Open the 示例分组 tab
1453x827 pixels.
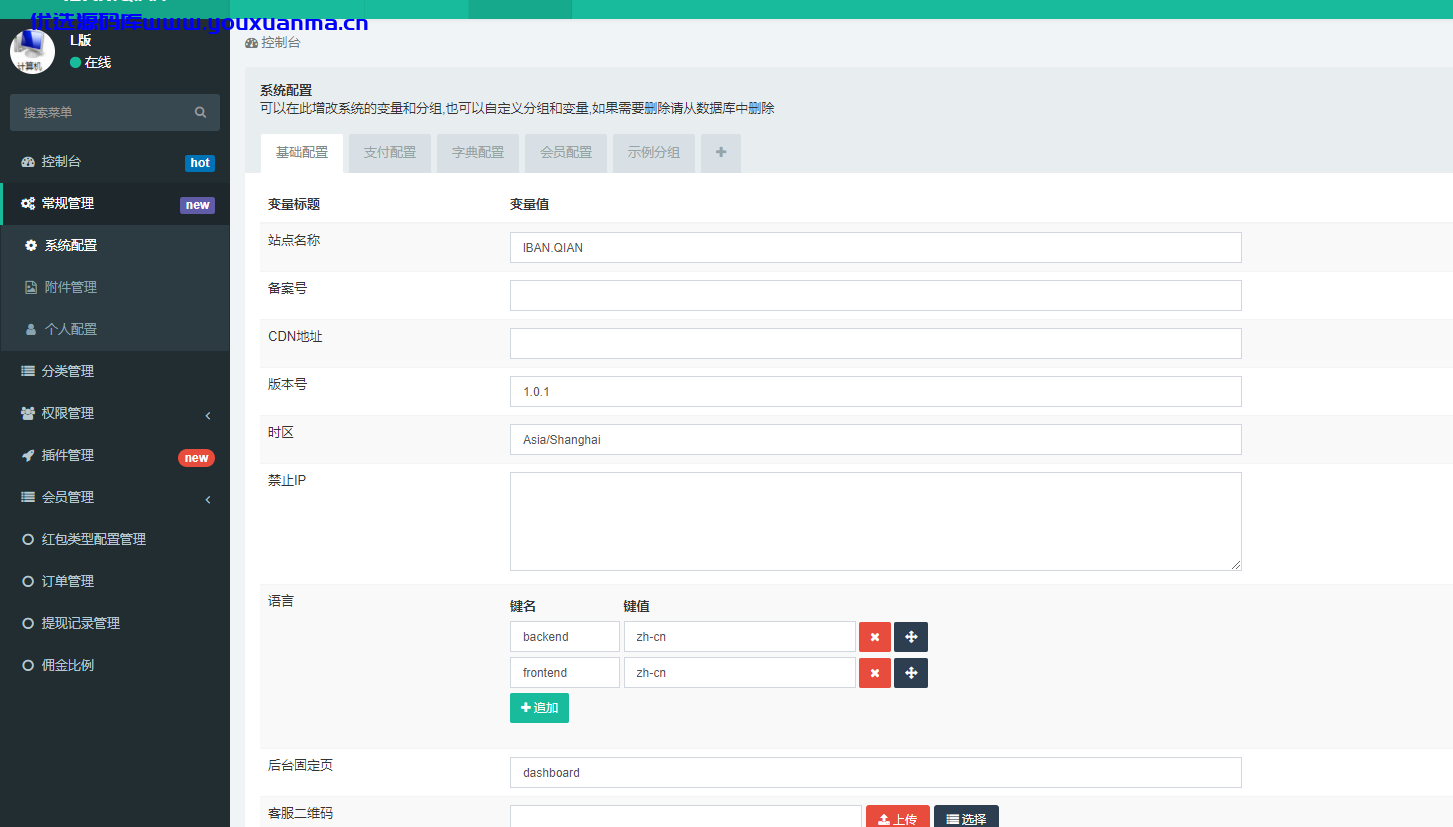tap(654, 153)
